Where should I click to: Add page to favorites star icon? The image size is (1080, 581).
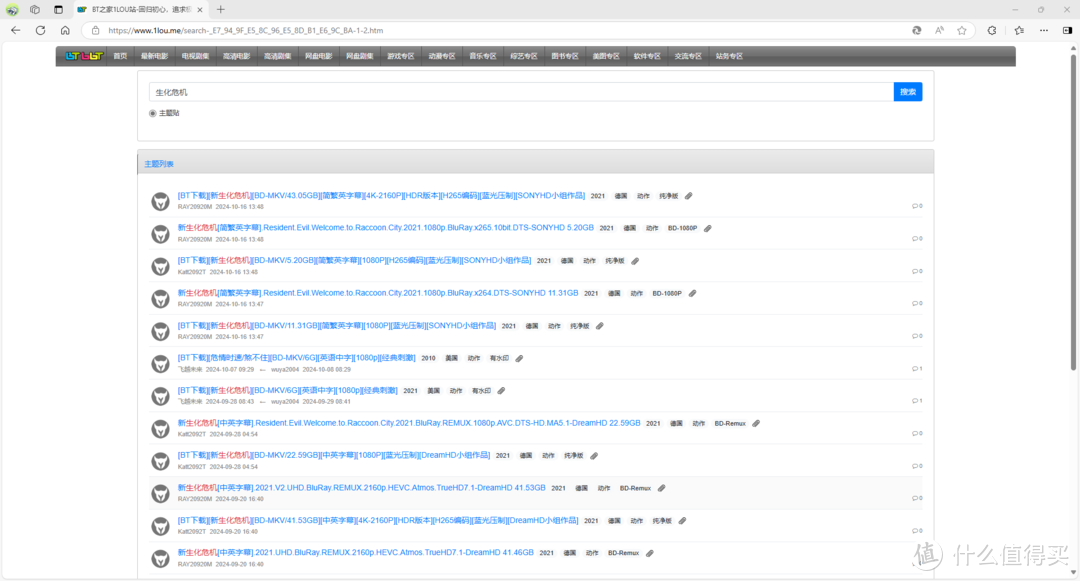pos(962,30)
